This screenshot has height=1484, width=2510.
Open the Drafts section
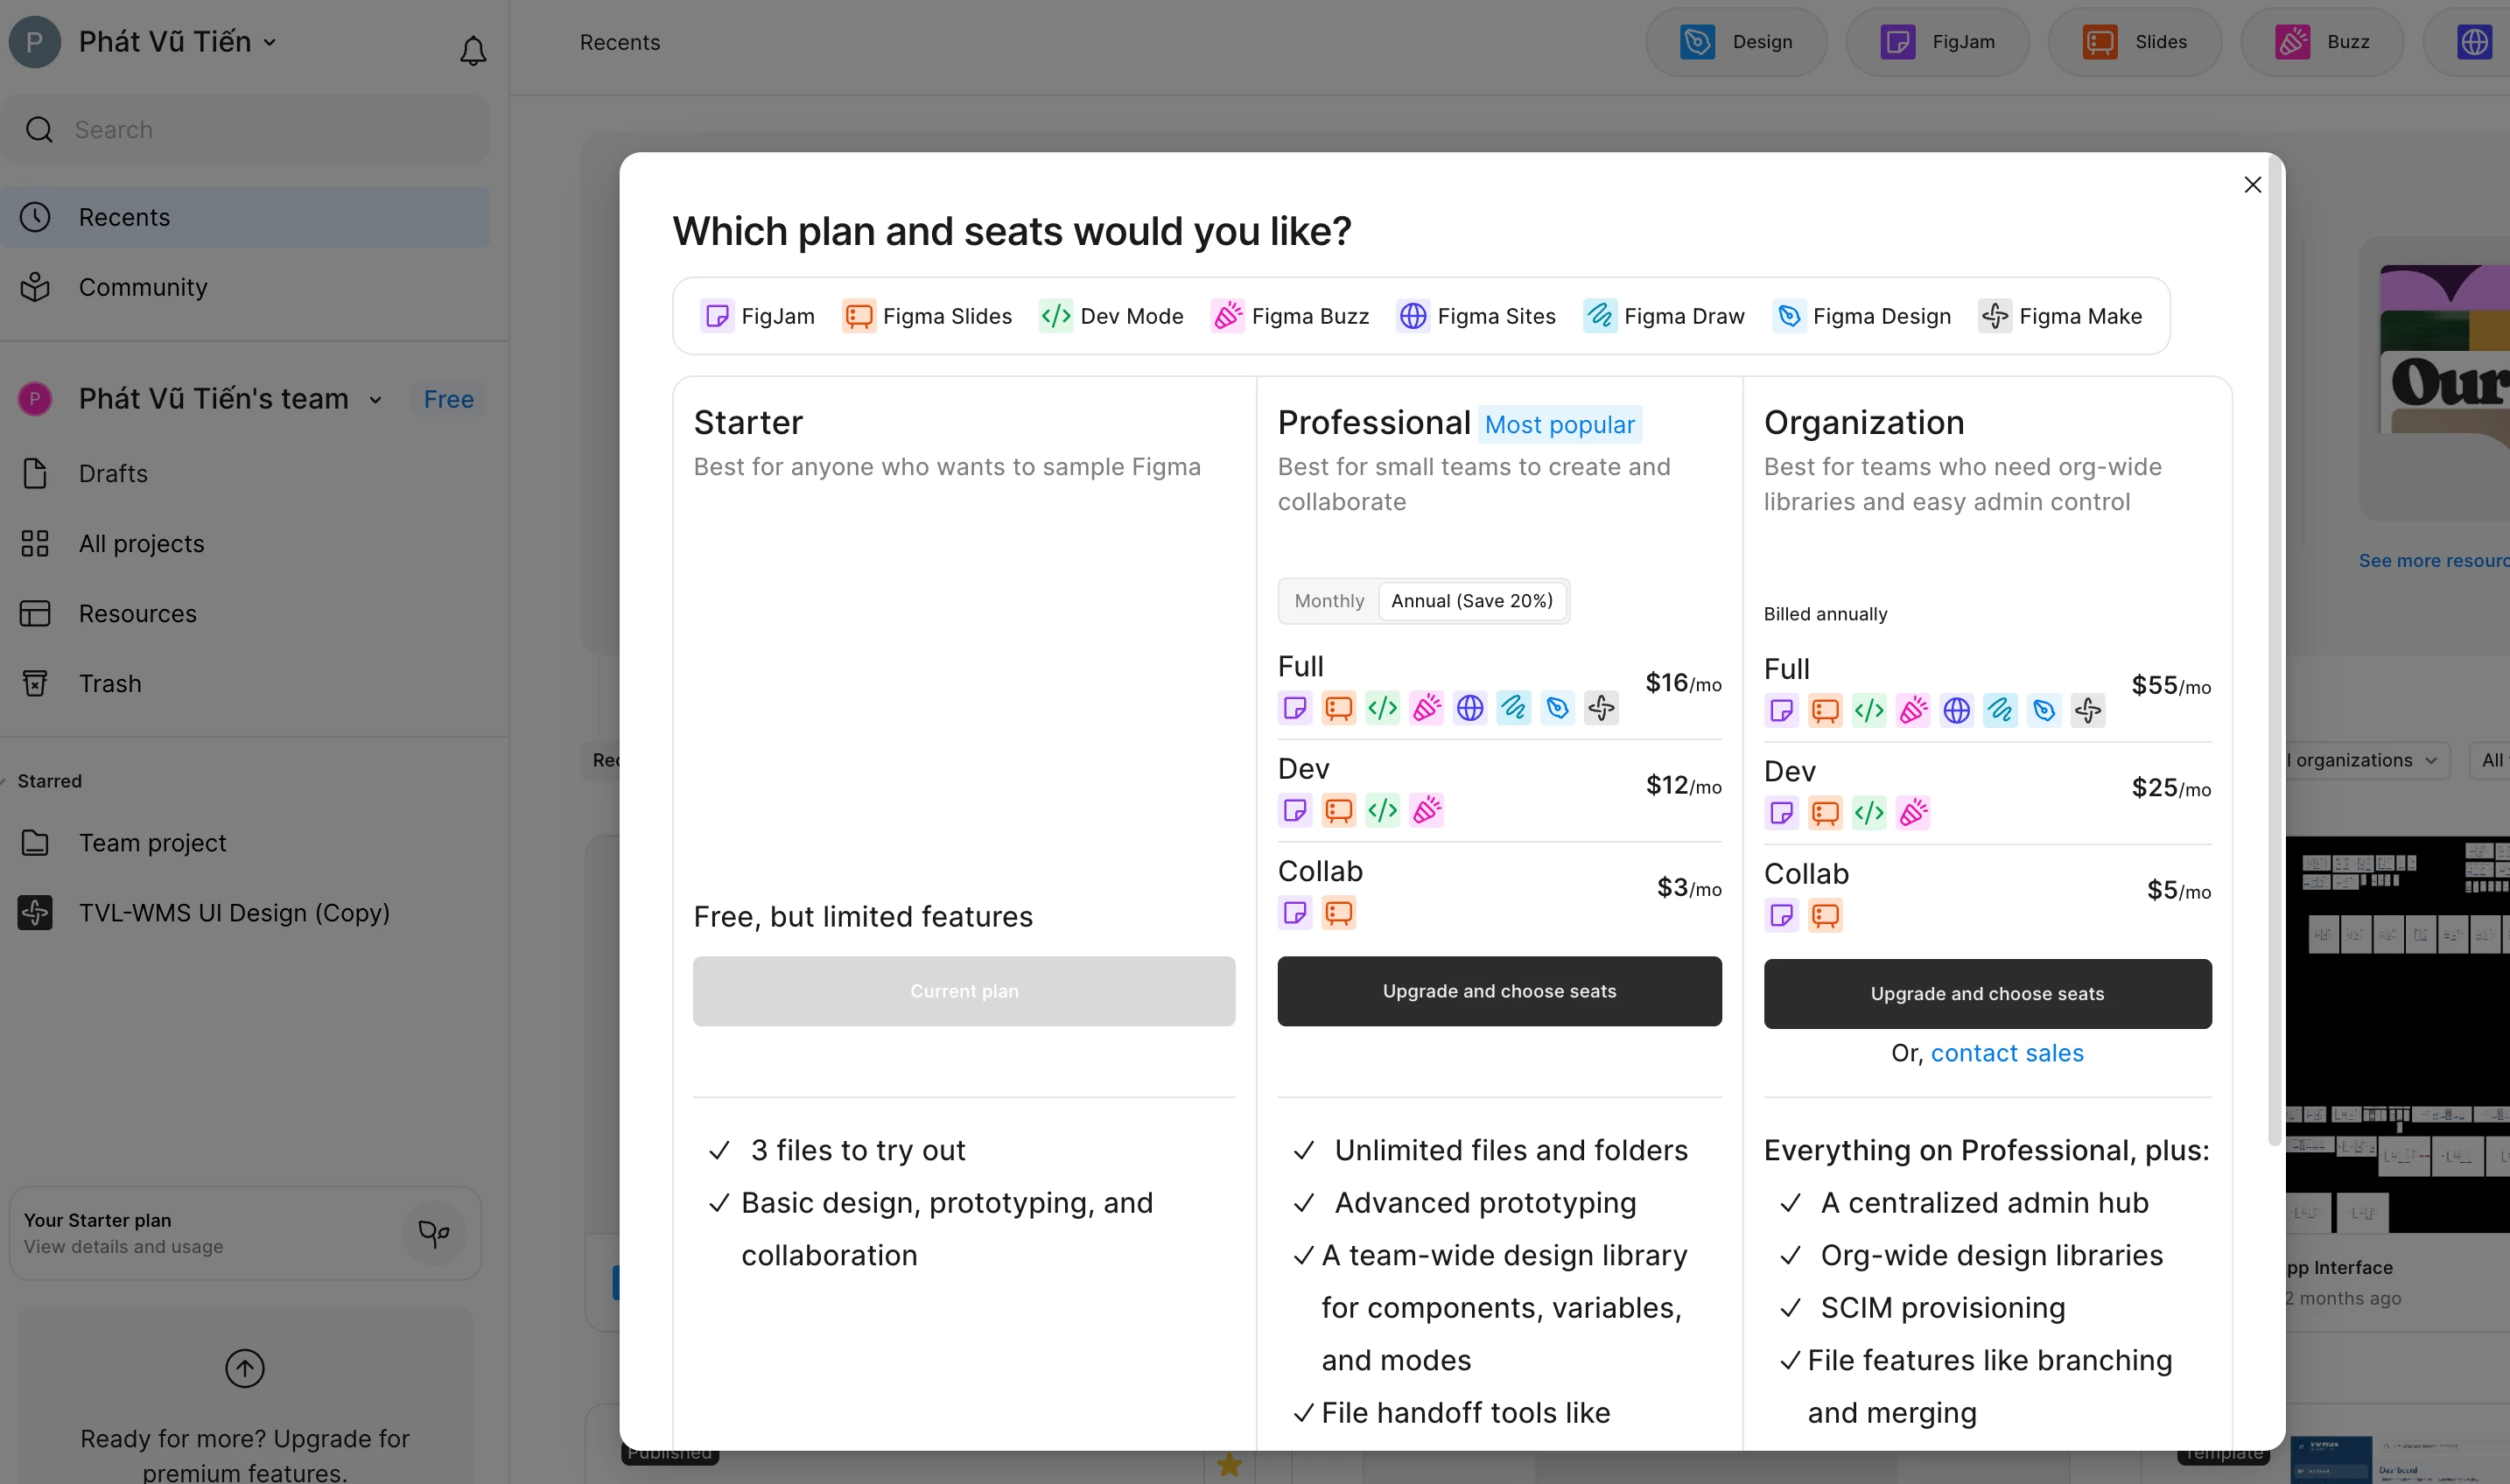coord(113,473)
